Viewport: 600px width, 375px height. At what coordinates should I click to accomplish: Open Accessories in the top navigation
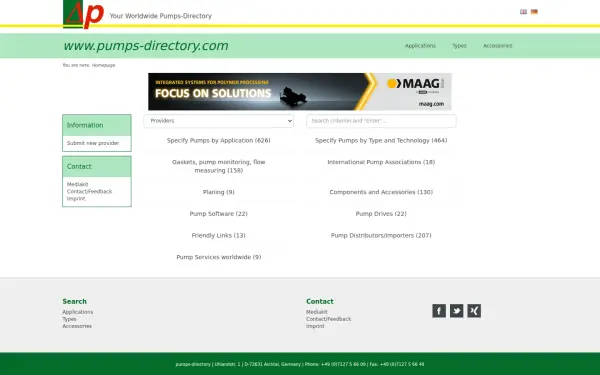(497, 46)
